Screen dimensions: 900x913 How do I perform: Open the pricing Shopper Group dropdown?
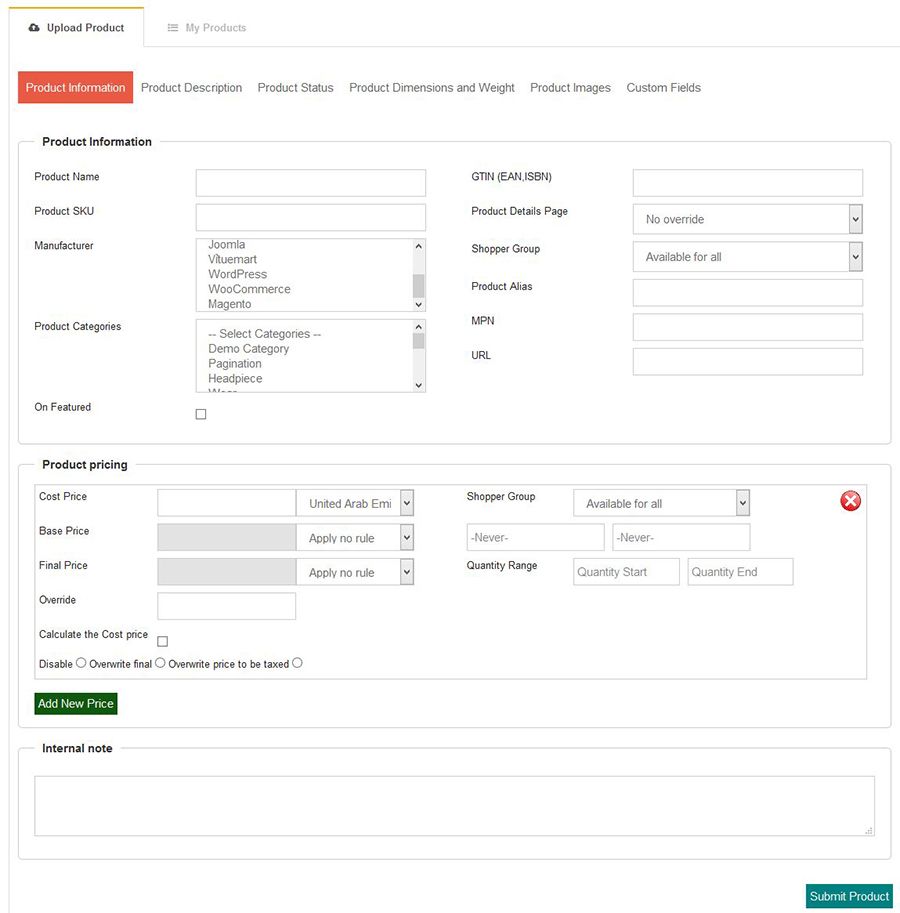(x=661, y=503)
